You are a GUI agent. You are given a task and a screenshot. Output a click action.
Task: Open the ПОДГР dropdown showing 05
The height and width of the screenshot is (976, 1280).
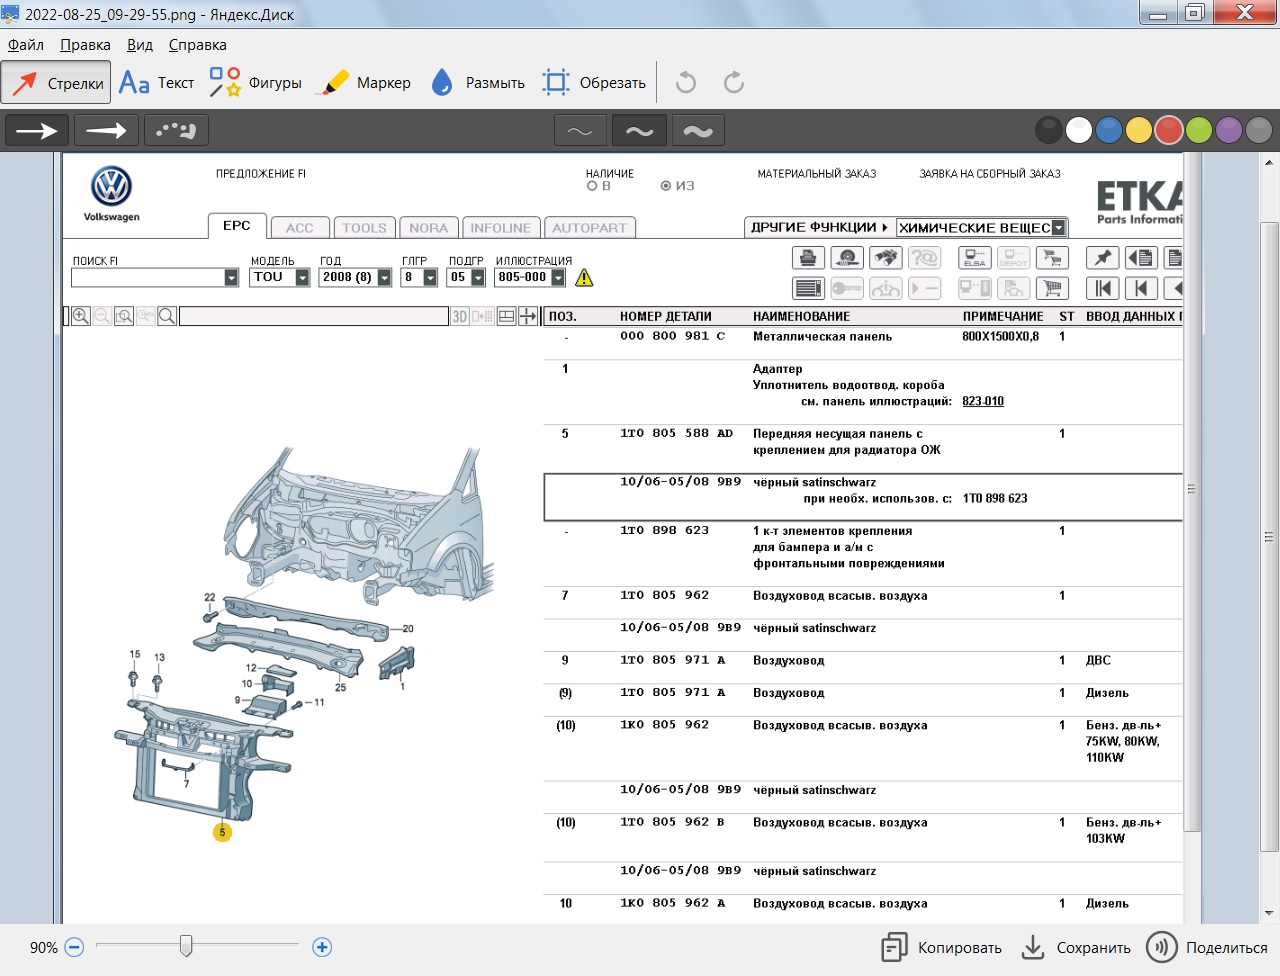[478, 277]
